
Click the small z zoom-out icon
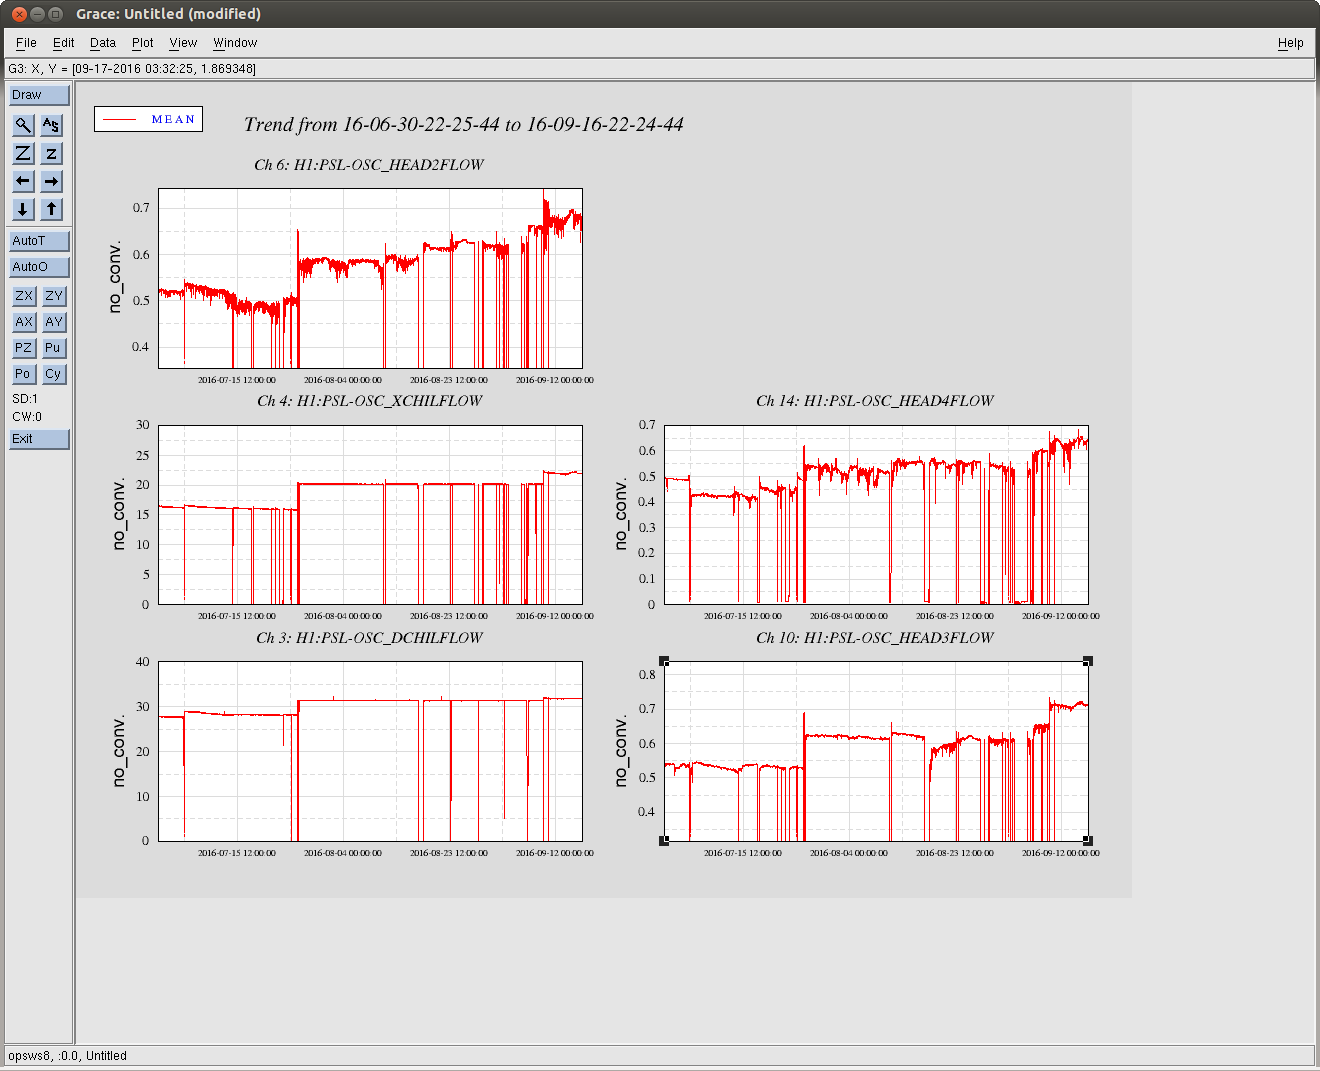pos(52,153)
